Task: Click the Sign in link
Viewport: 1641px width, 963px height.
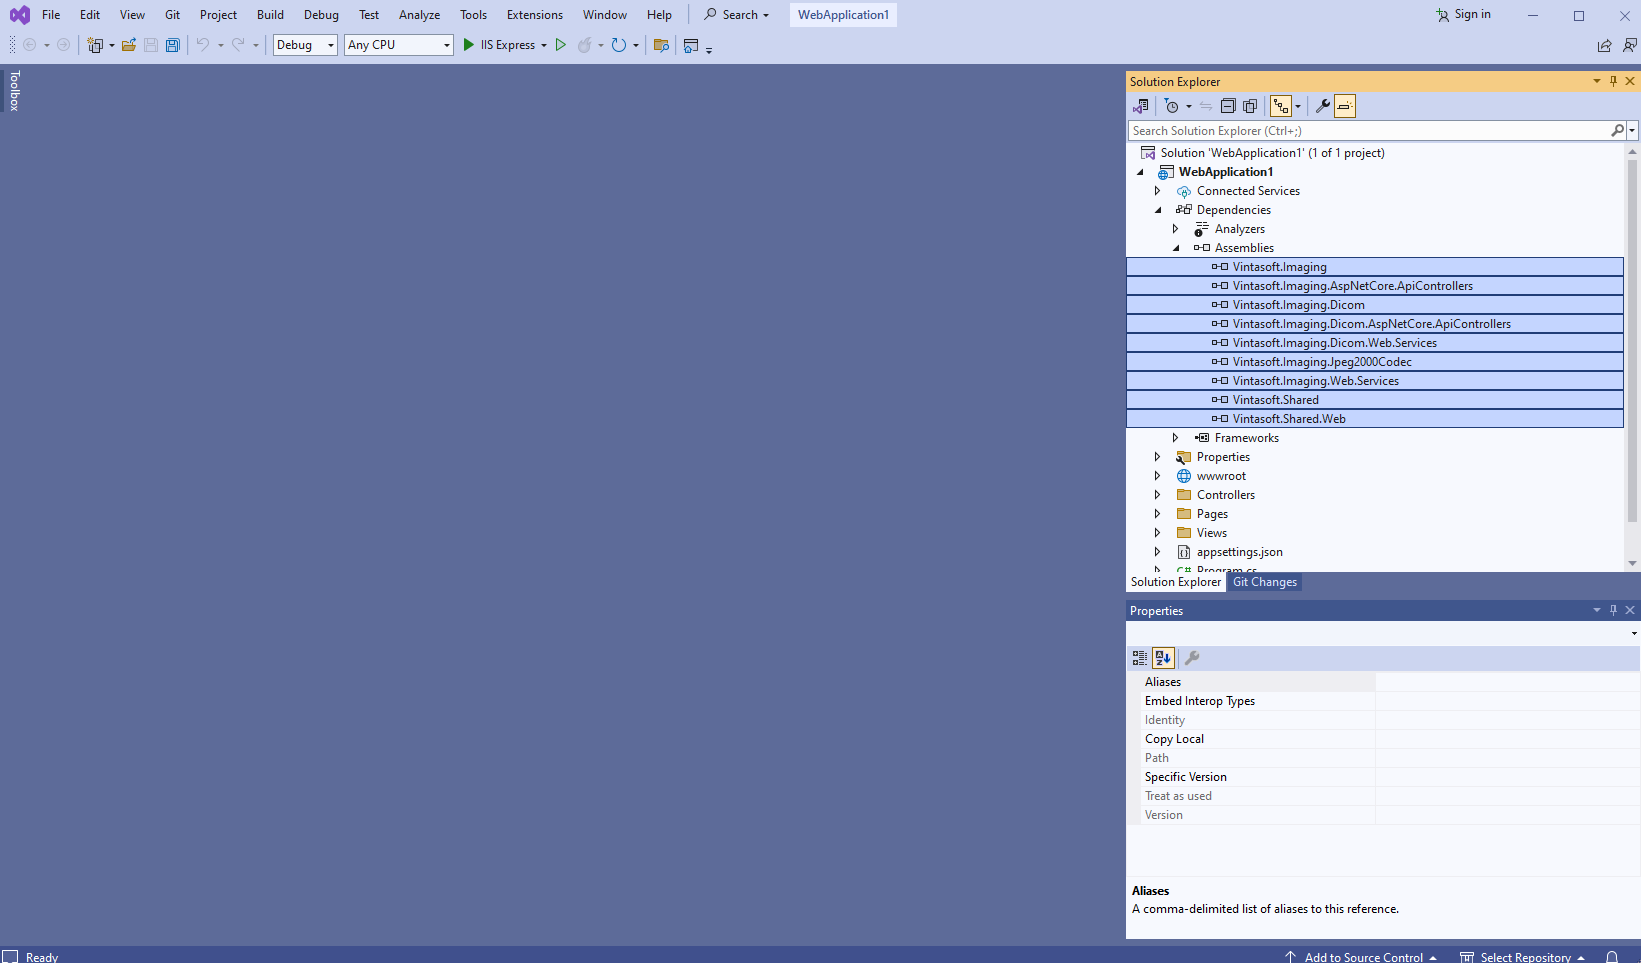Action: tap(1464, 14)
